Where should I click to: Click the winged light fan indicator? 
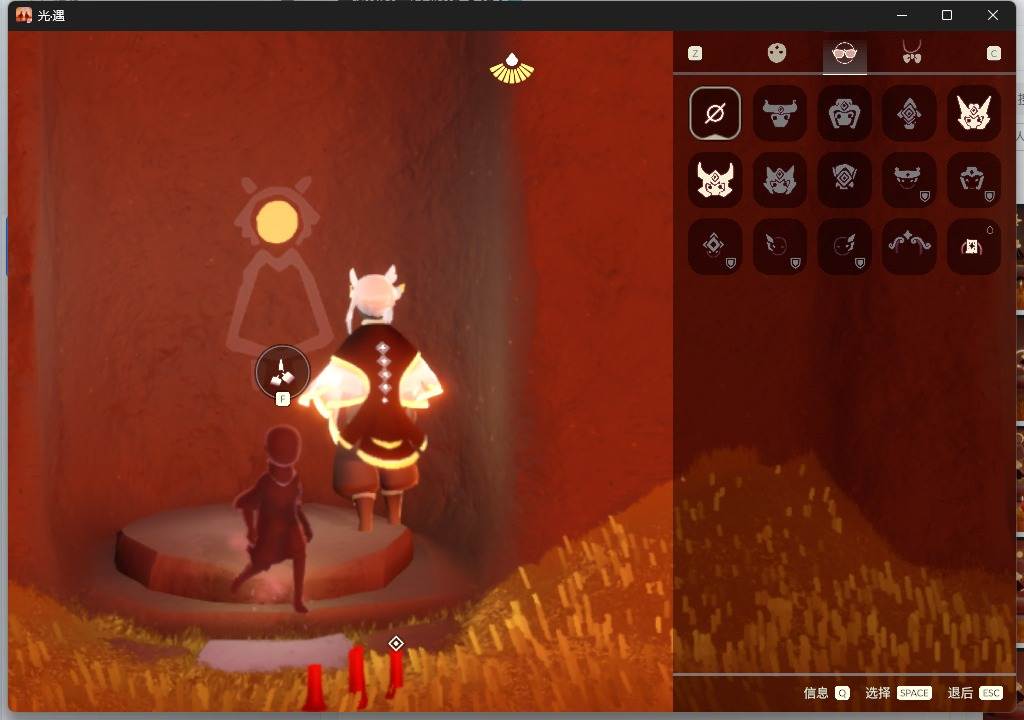click(512, 69)
